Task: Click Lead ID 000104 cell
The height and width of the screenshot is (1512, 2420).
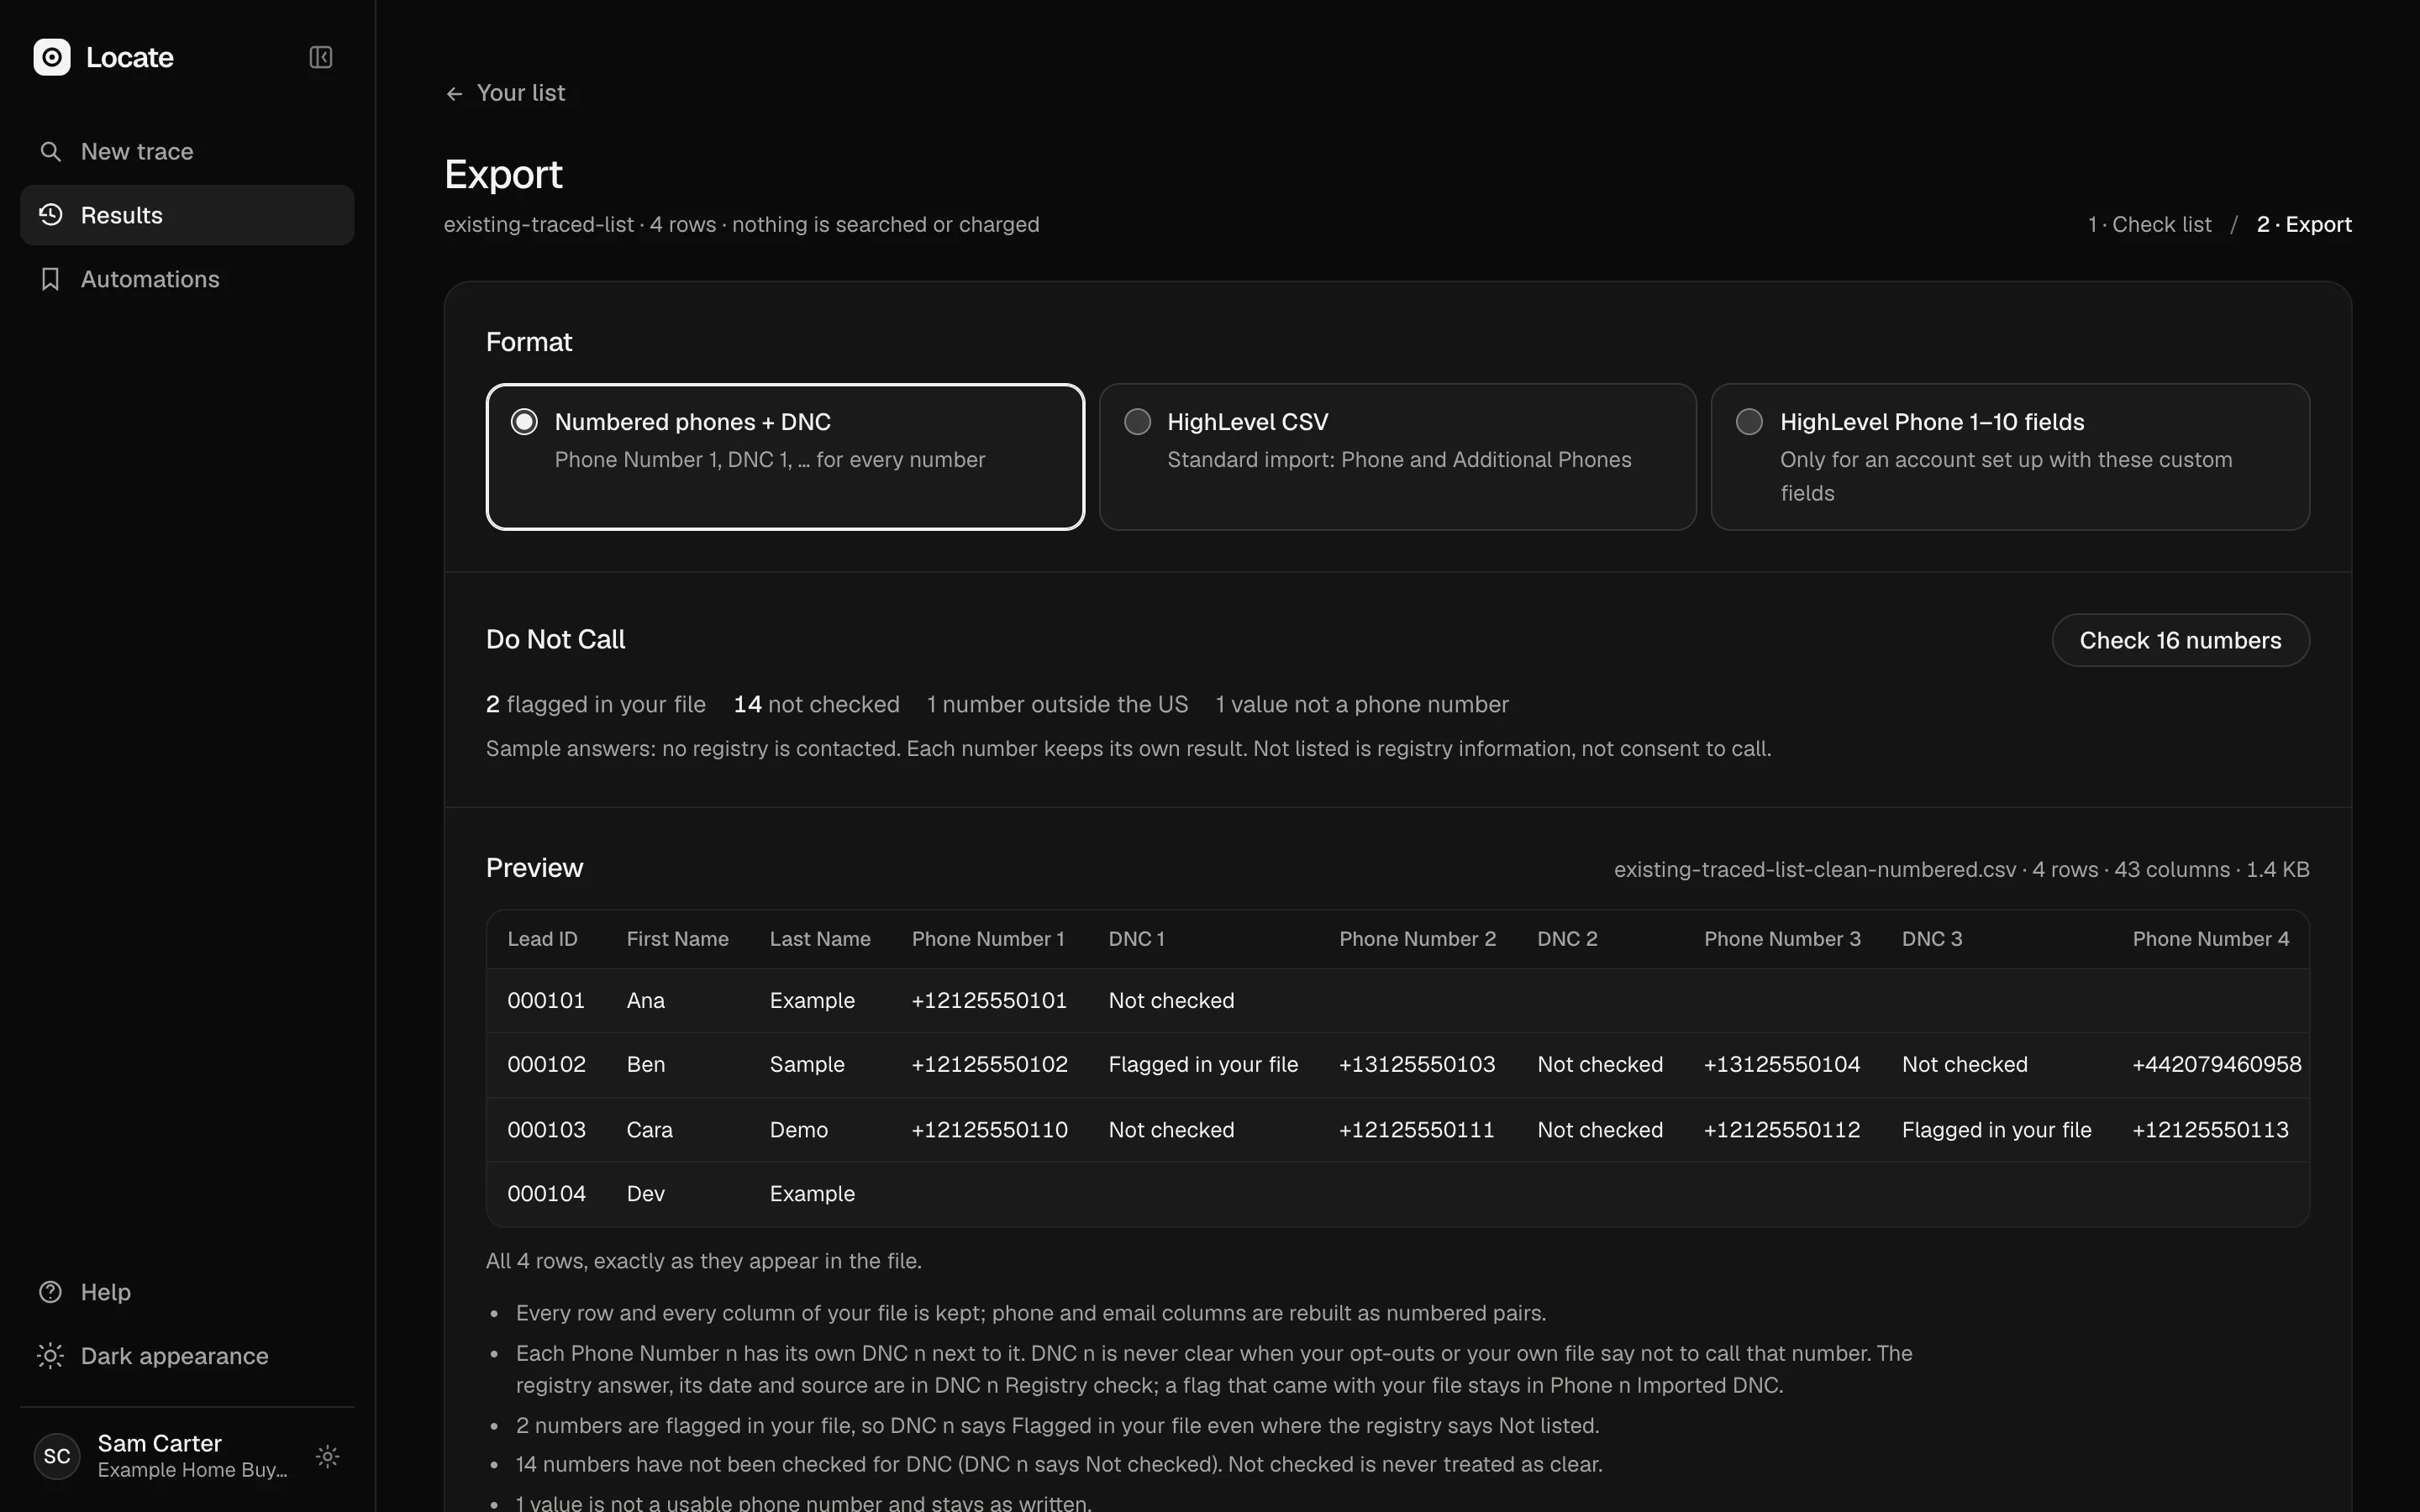Action: point(546,1194)
